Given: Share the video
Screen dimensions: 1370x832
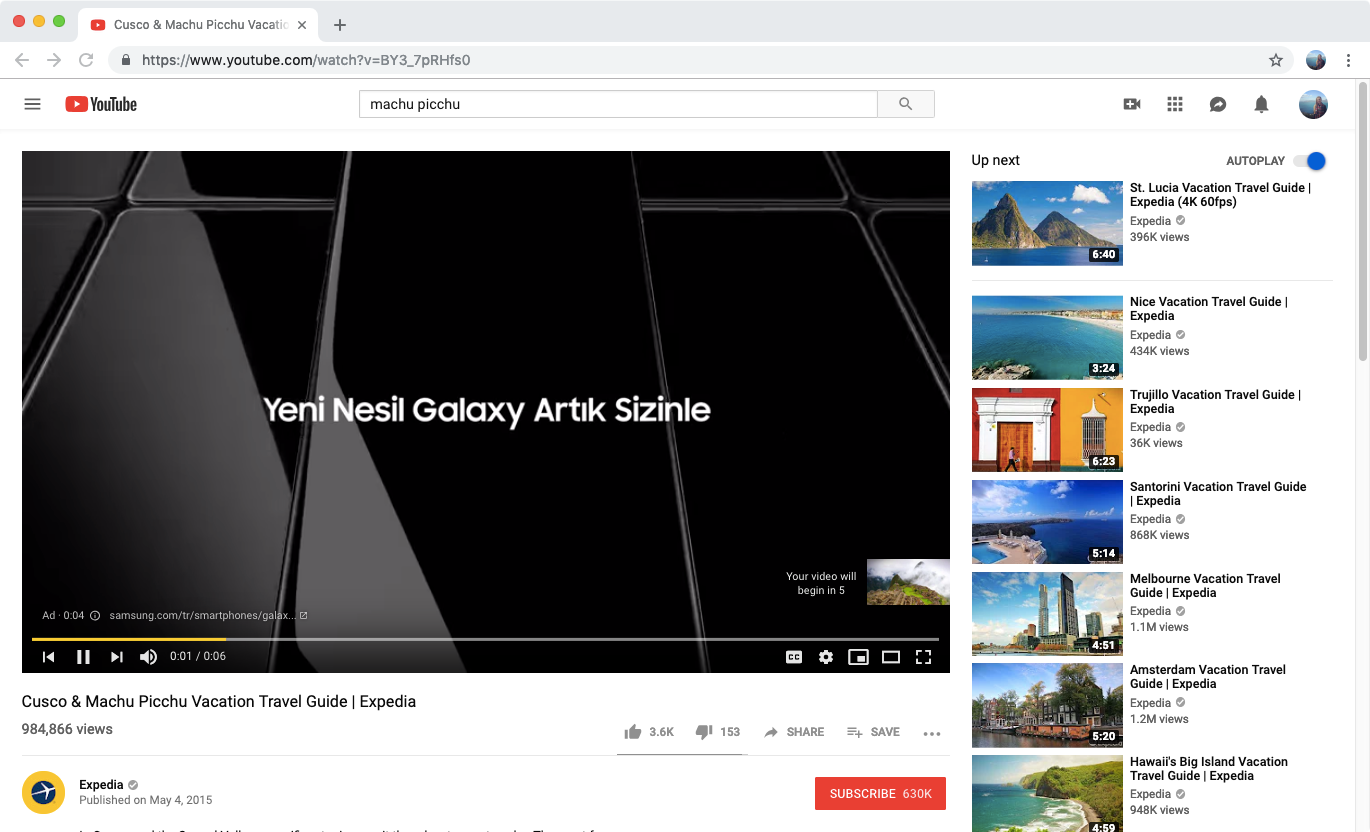Looking at the screenshot, I should coord(794,732).
